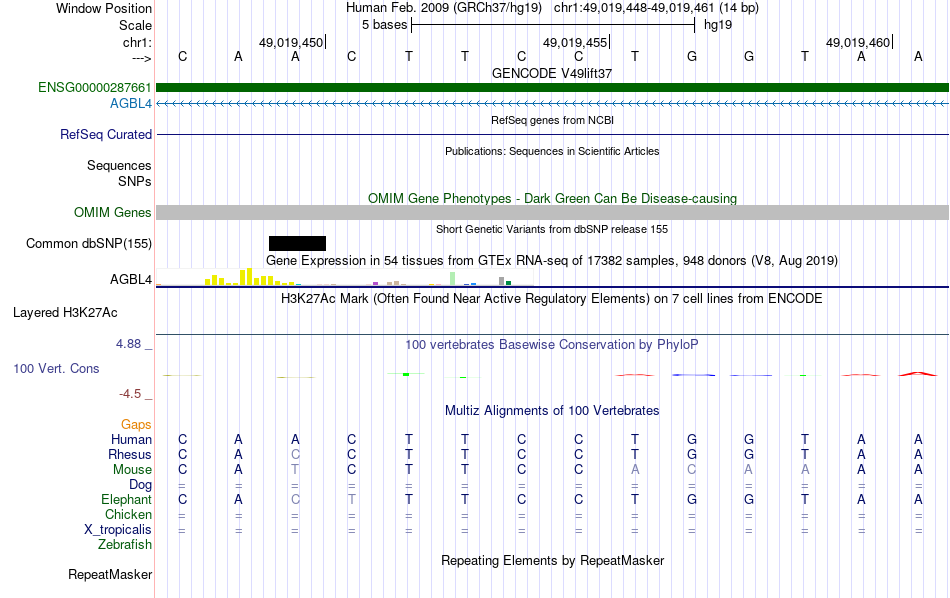The height and width of the screenshot is (598, 950).
Task: Select the Rhesus alignment row label
Action: click(130, 454)
